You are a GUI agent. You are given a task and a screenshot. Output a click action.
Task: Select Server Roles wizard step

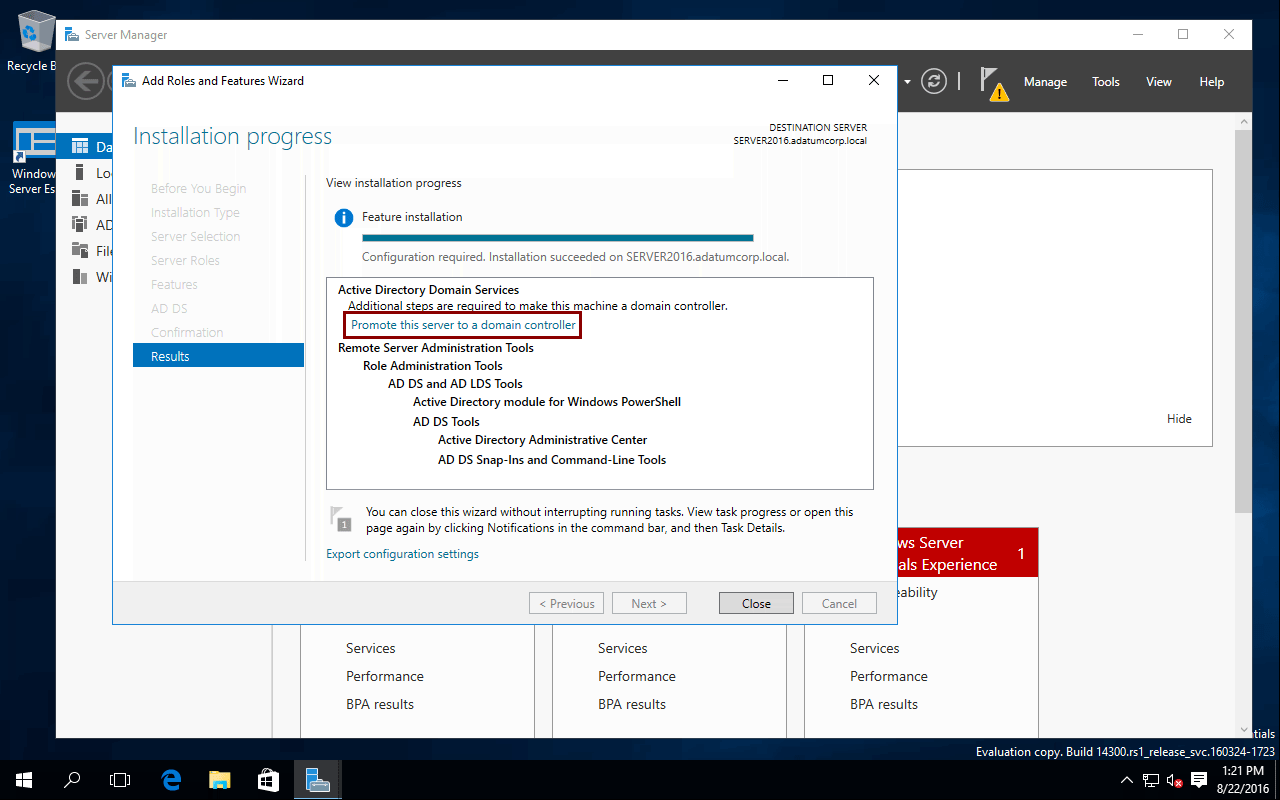[x=185, y=260]
